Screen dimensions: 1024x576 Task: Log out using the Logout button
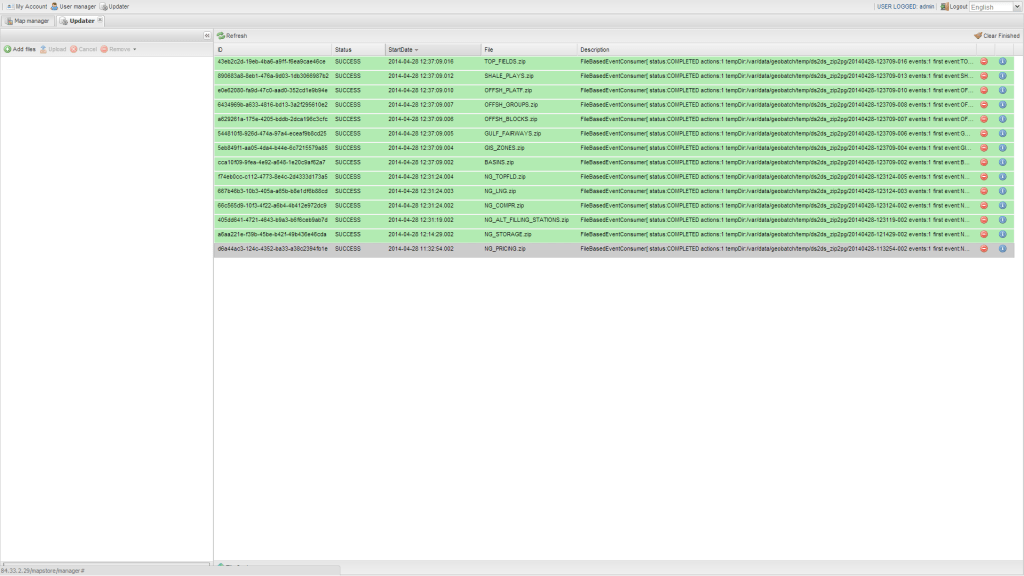point(953,7)
